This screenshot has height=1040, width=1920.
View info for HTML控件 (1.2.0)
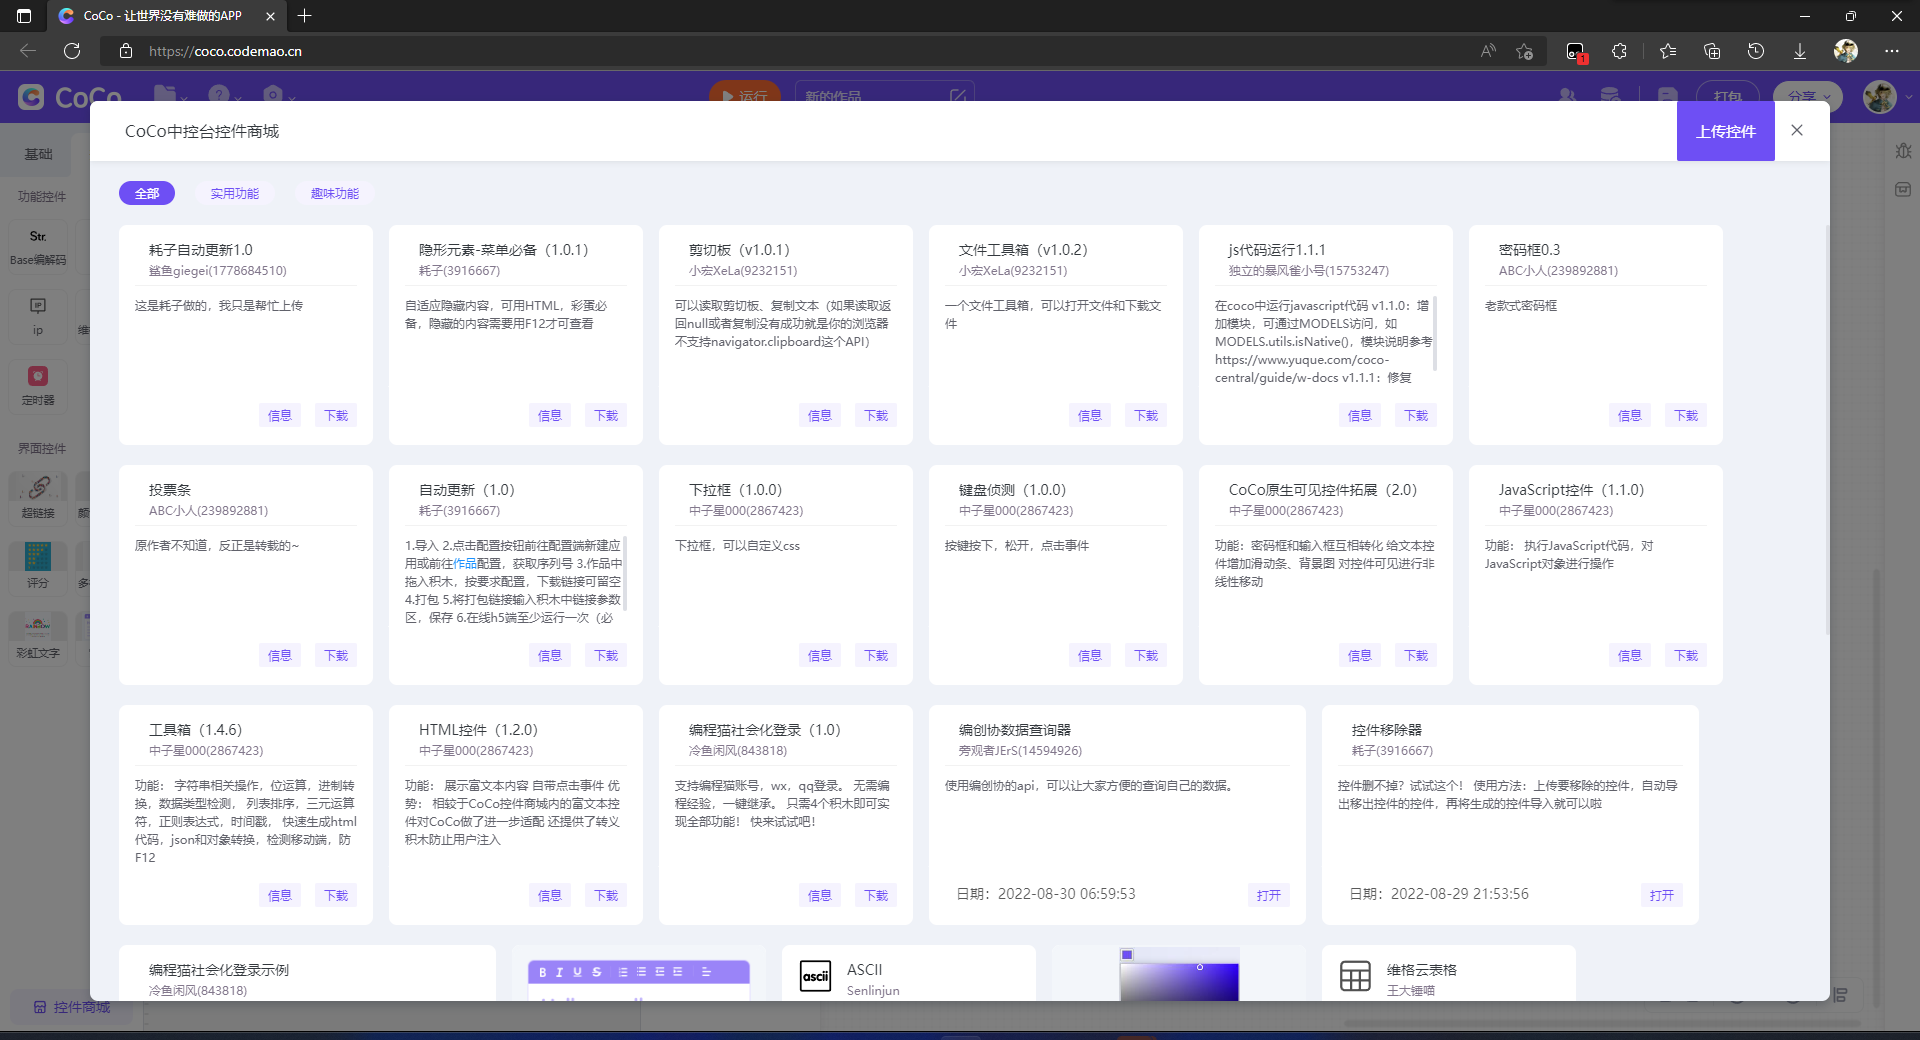[x=550, y=895]
